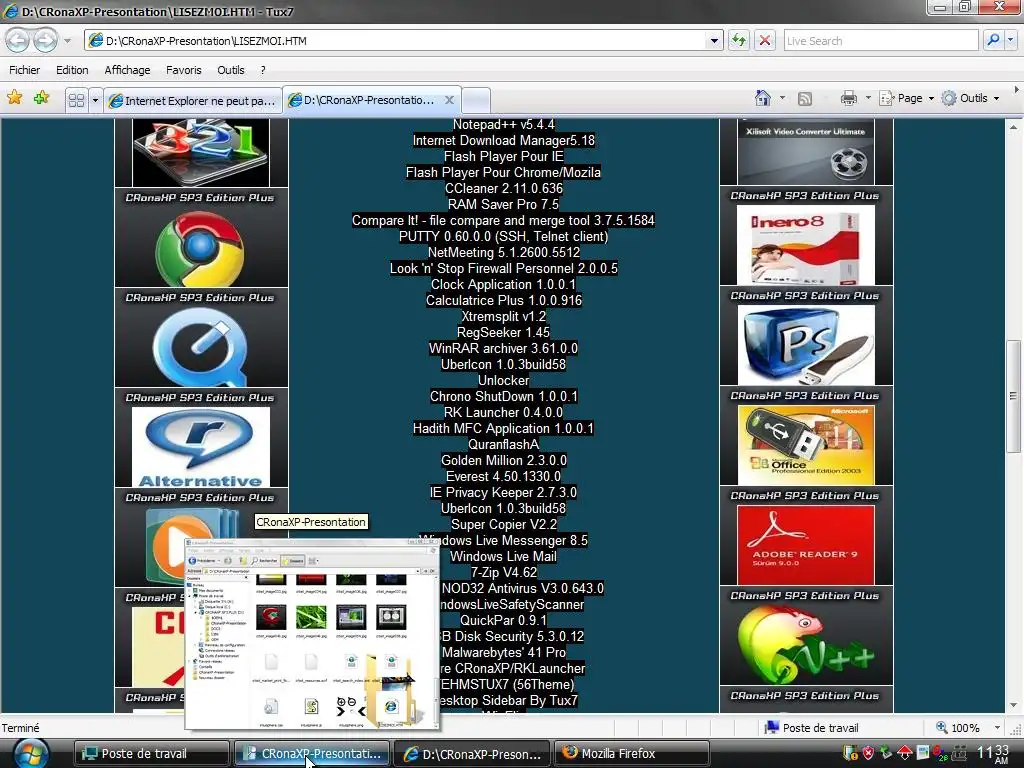Open the Edition menu
Viewport: 1024px width, 768px height.
pos(72,70)
